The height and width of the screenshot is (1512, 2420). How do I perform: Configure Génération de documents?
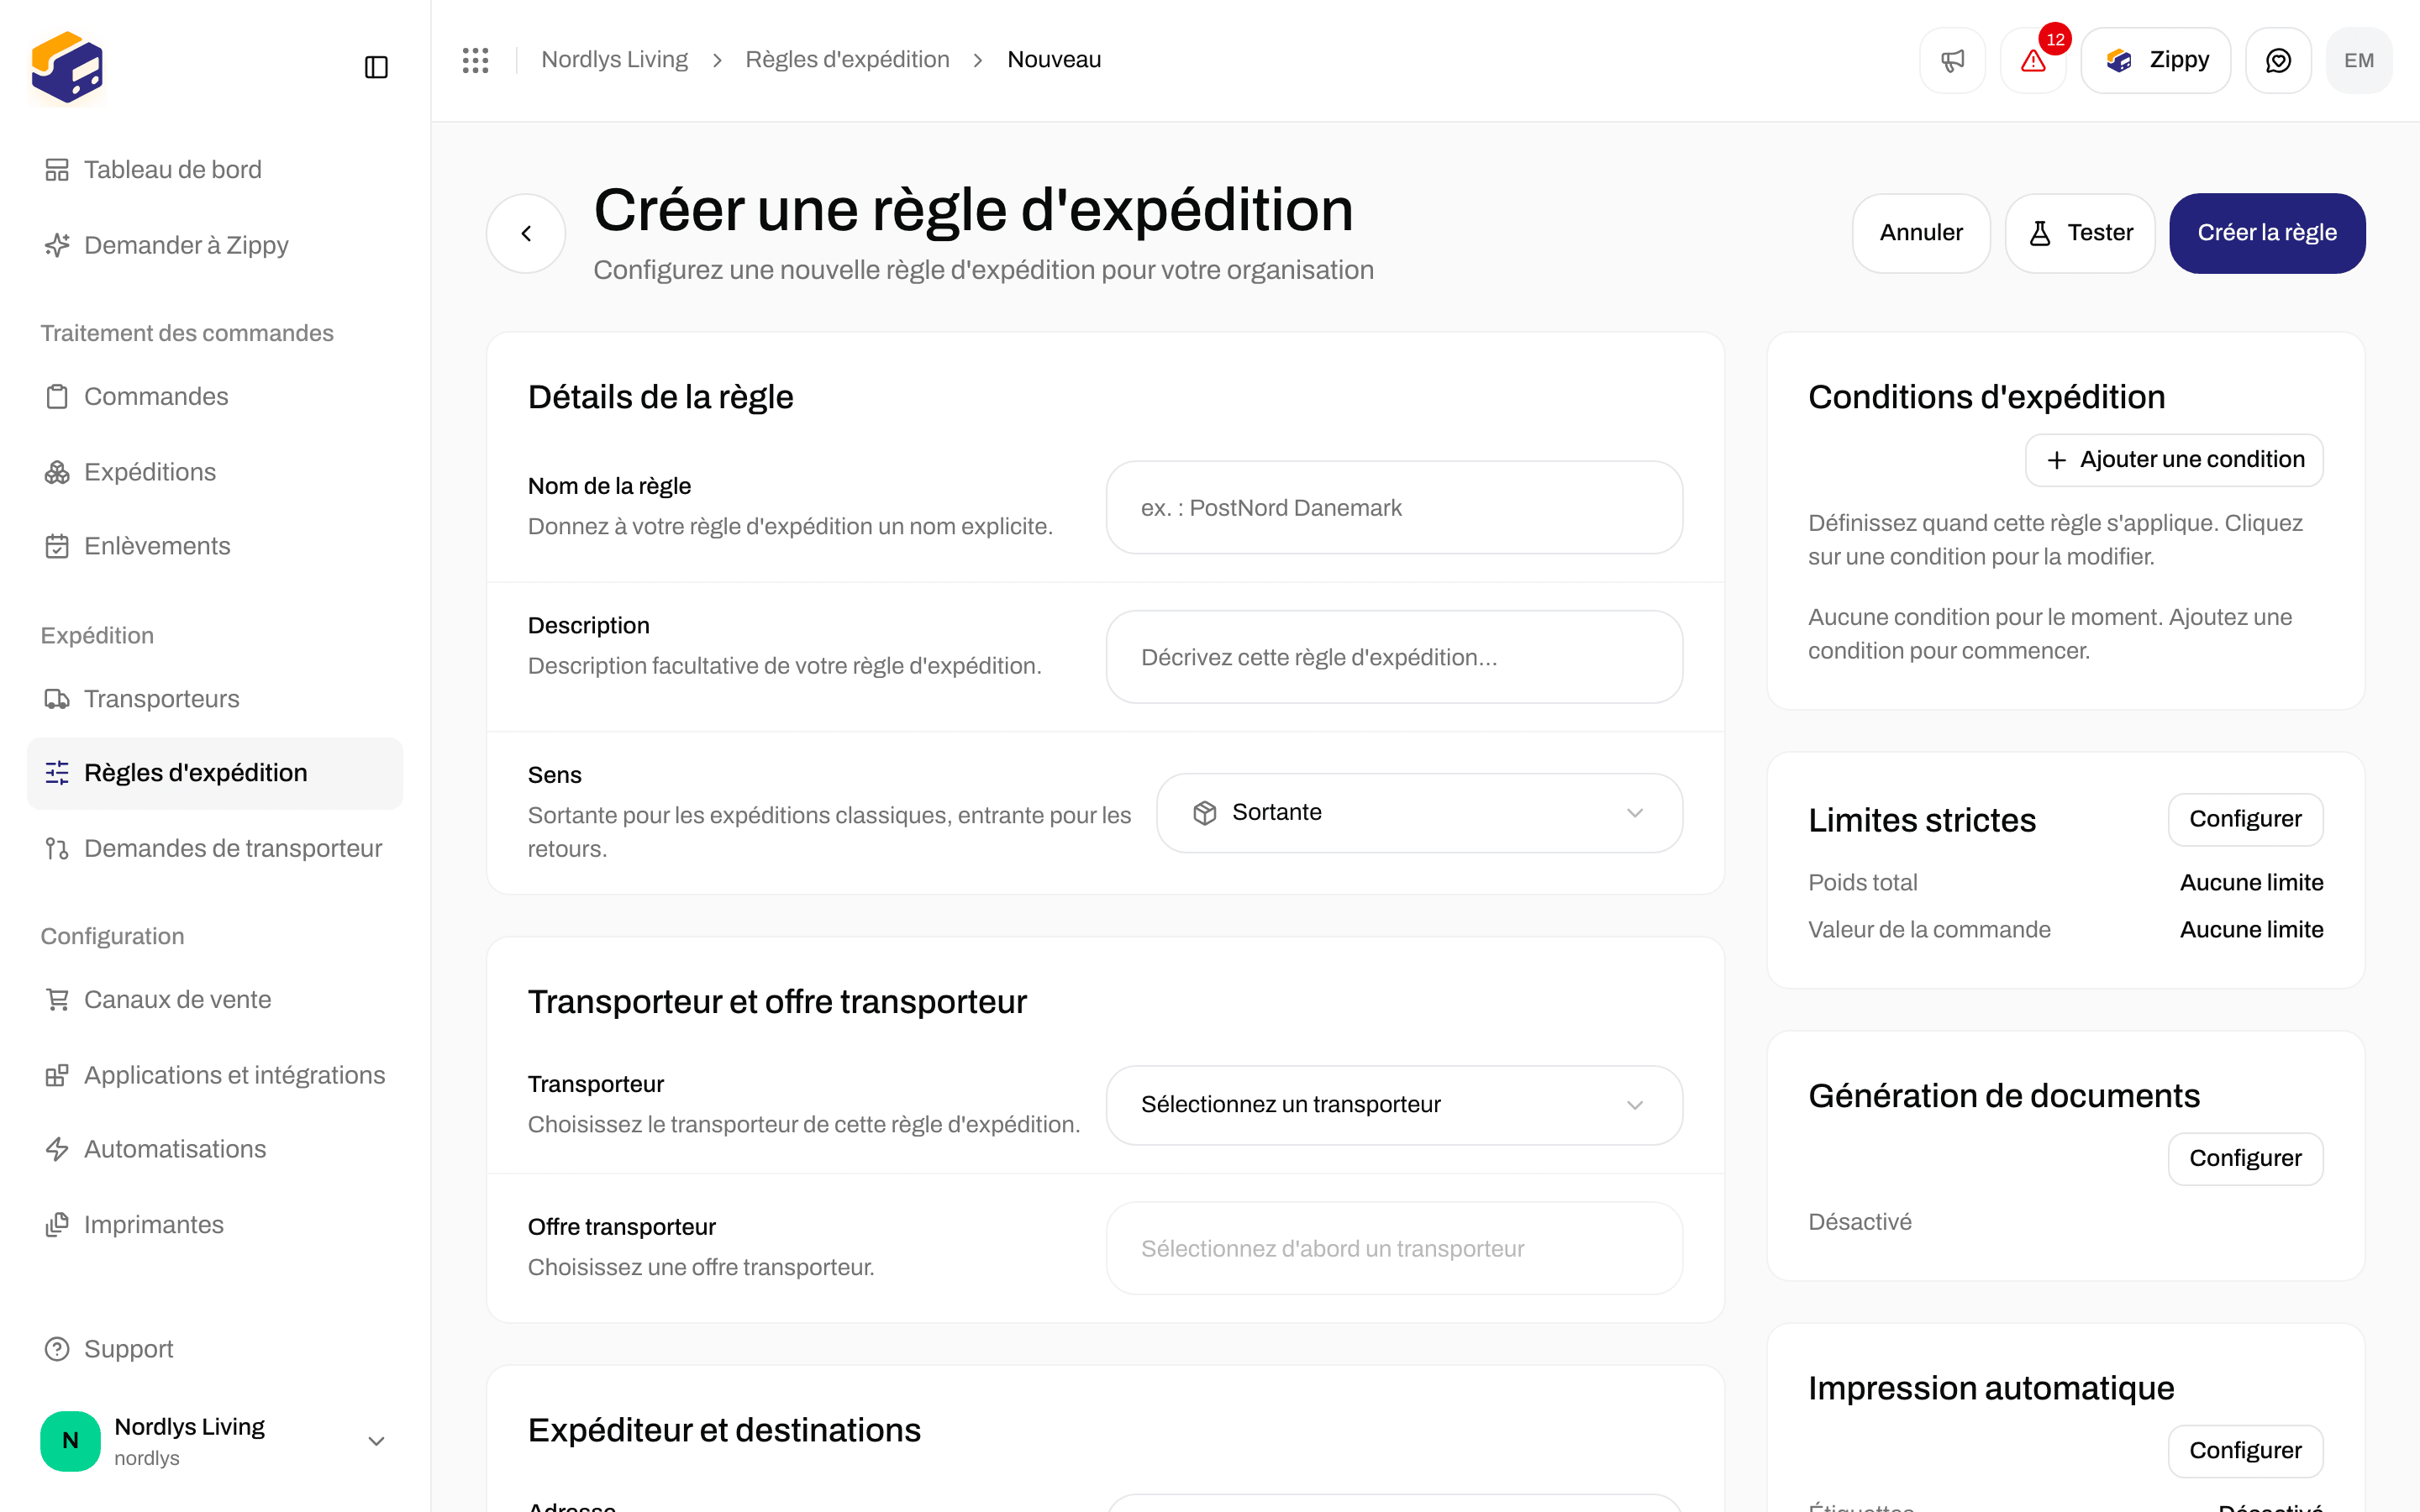point(2245,1158)
